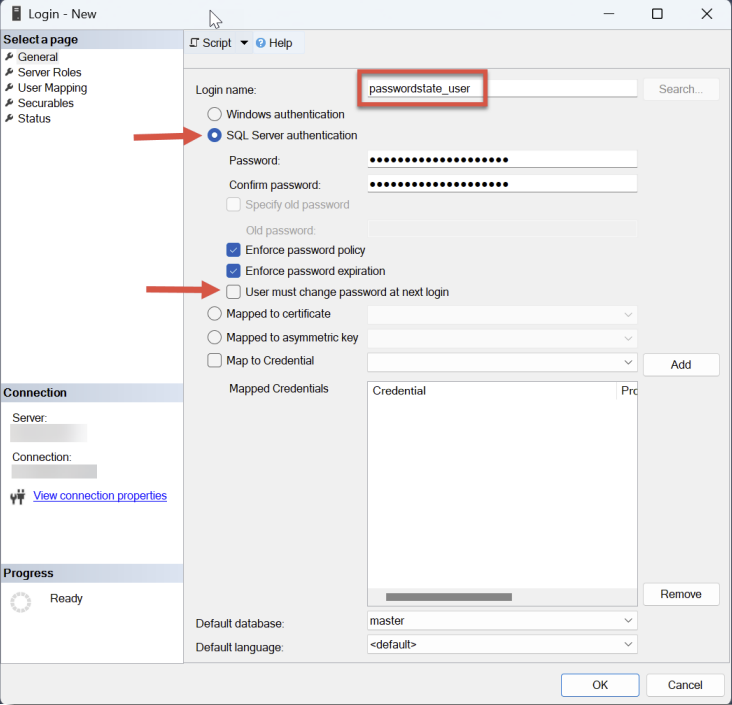The width and height of the screenshot is (732, 705).
Task: Open the Map to Credential dropdown
Action: [x=502, y=362]
